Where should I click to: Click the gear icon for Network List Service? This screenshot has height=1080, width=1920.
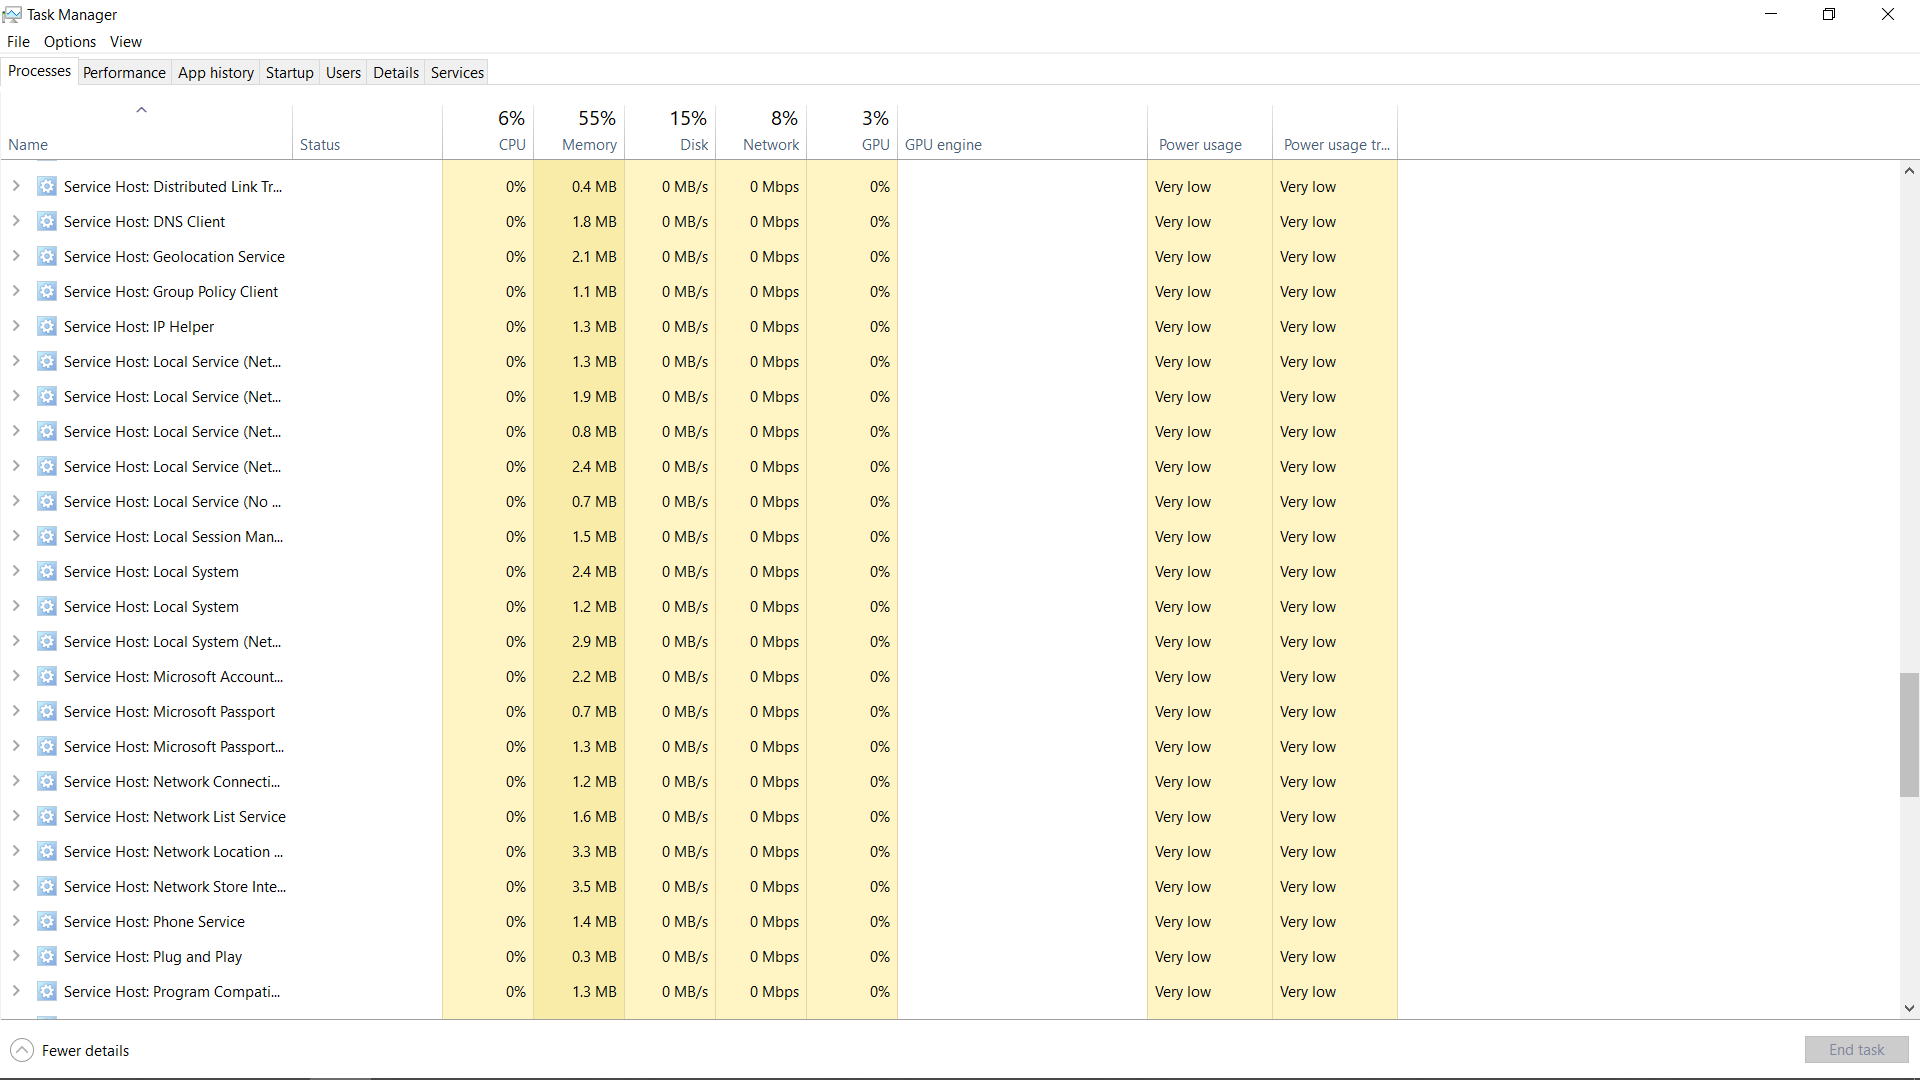coord(47,817)
